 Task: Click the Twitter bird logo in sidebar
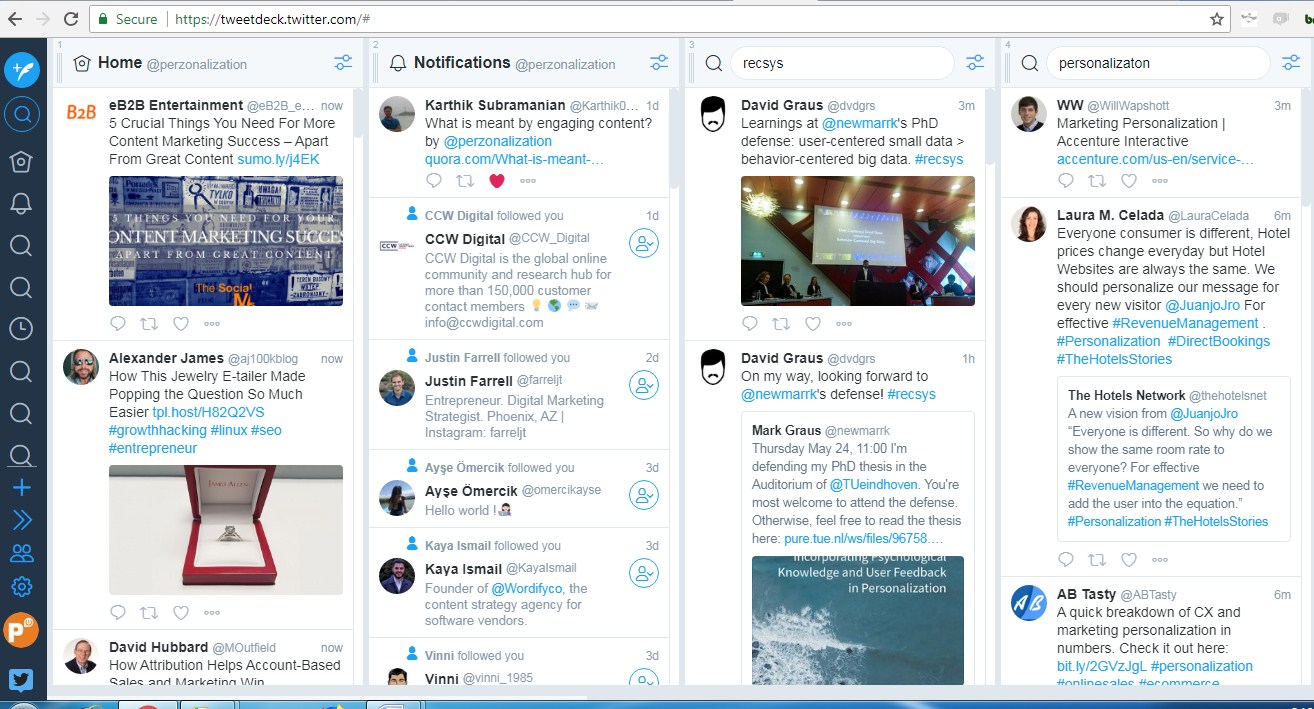pos(21,680)
